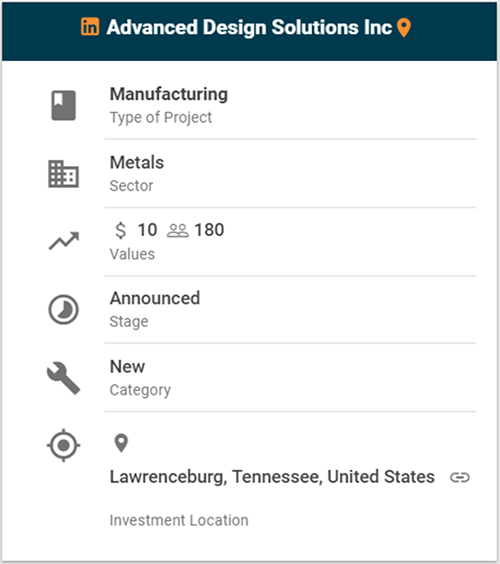Click the Announced stage value

tap(155, 298)
